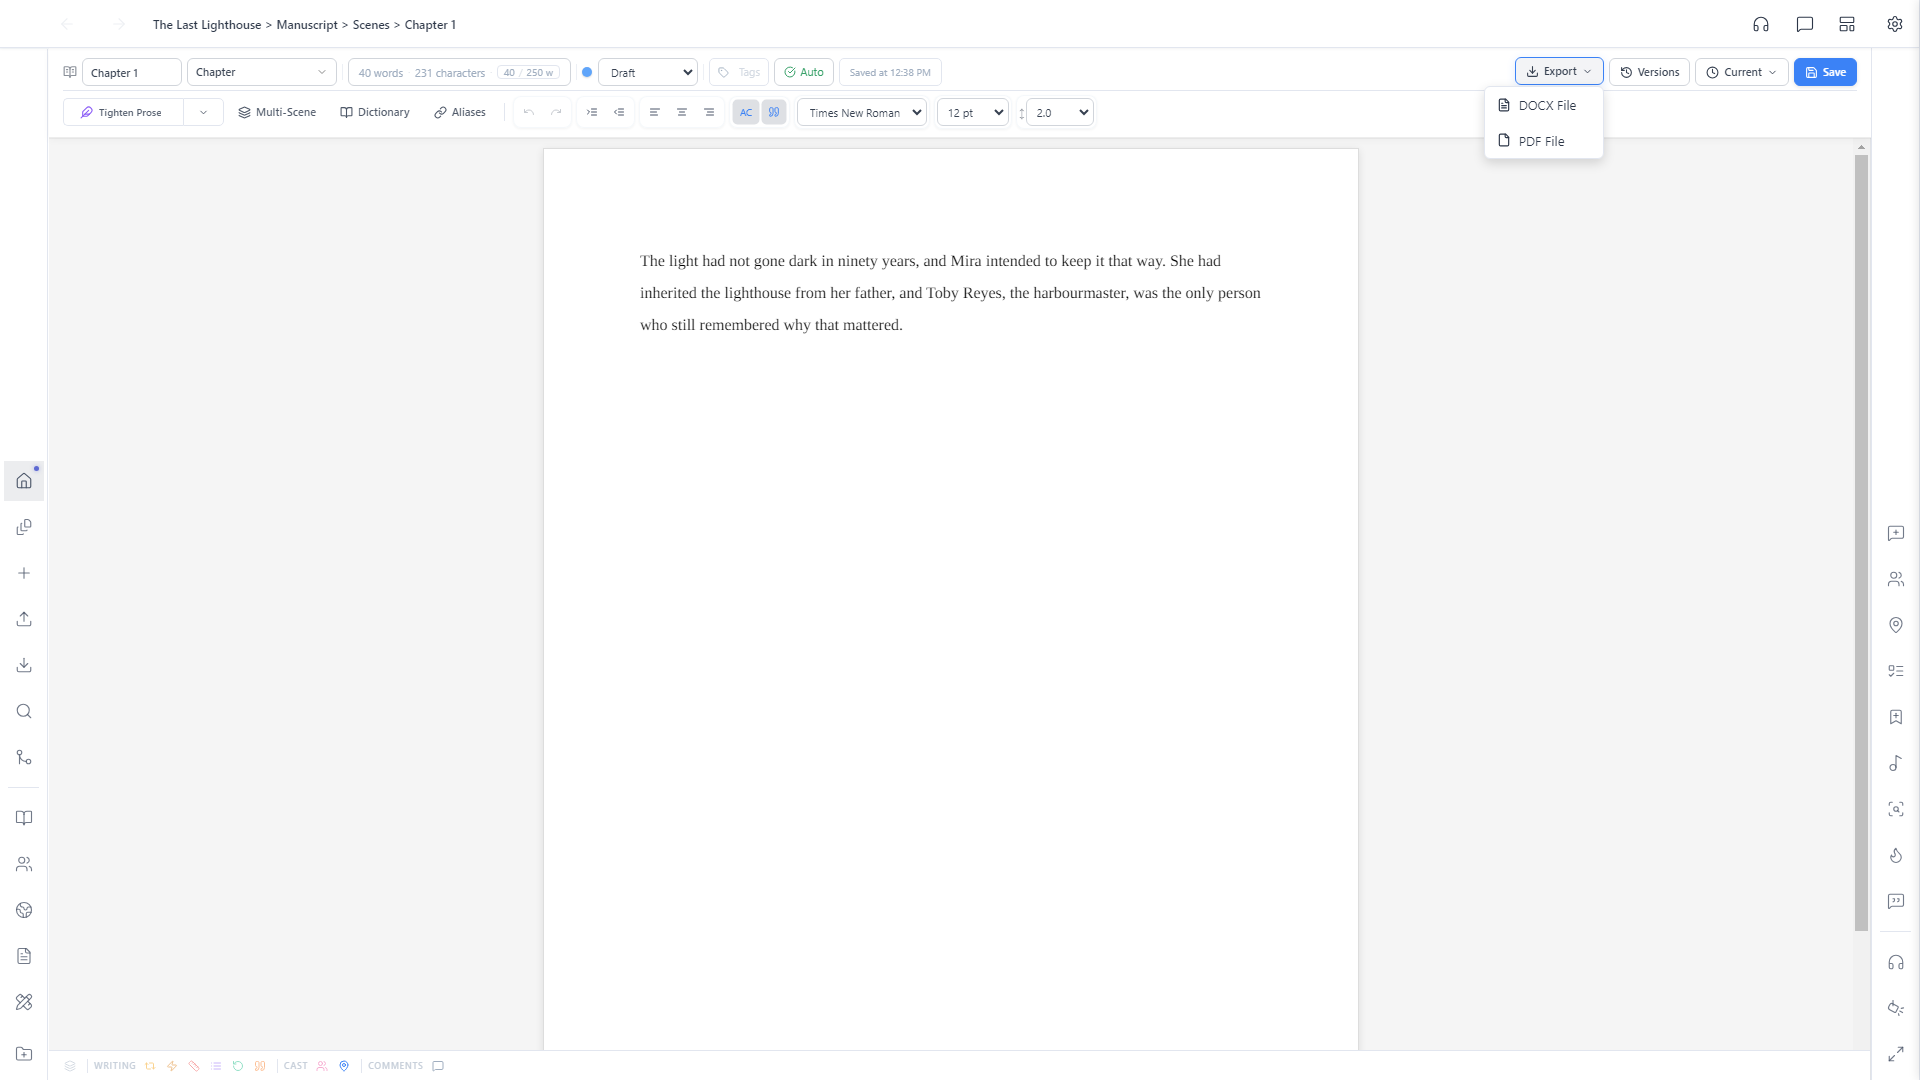Viewport: 1920px width, 1080px height.
Task: Click the pencil ruler tools icon in left sidebar
Action: point(24,1002)
